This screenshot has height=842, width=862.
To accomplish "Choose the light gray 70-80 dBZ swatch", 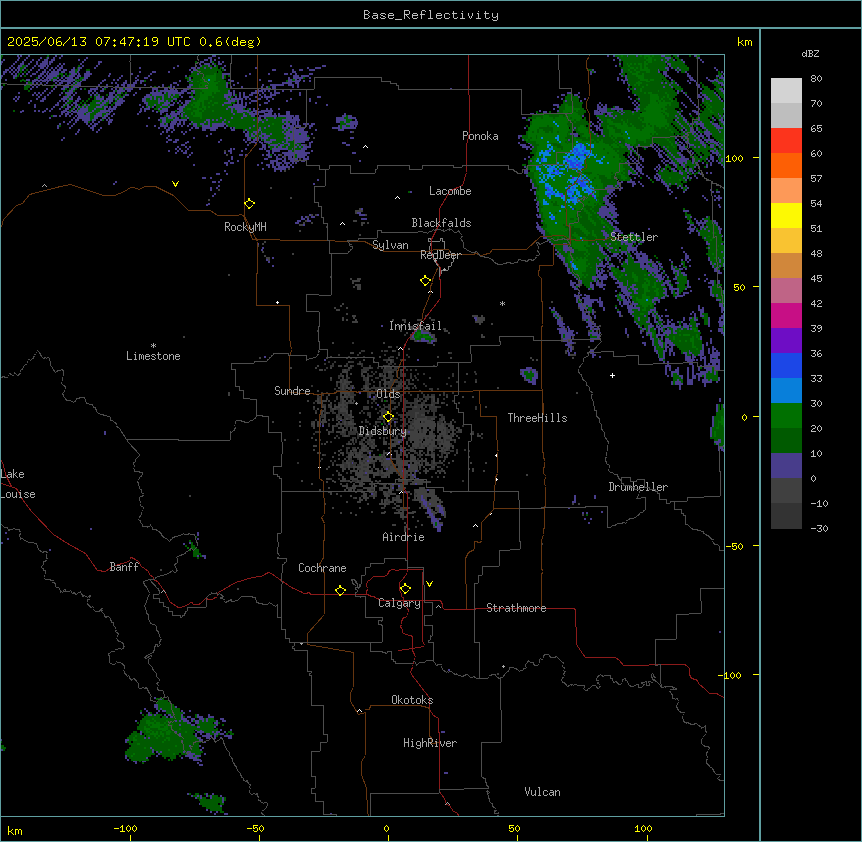I will tap(786, 91).
